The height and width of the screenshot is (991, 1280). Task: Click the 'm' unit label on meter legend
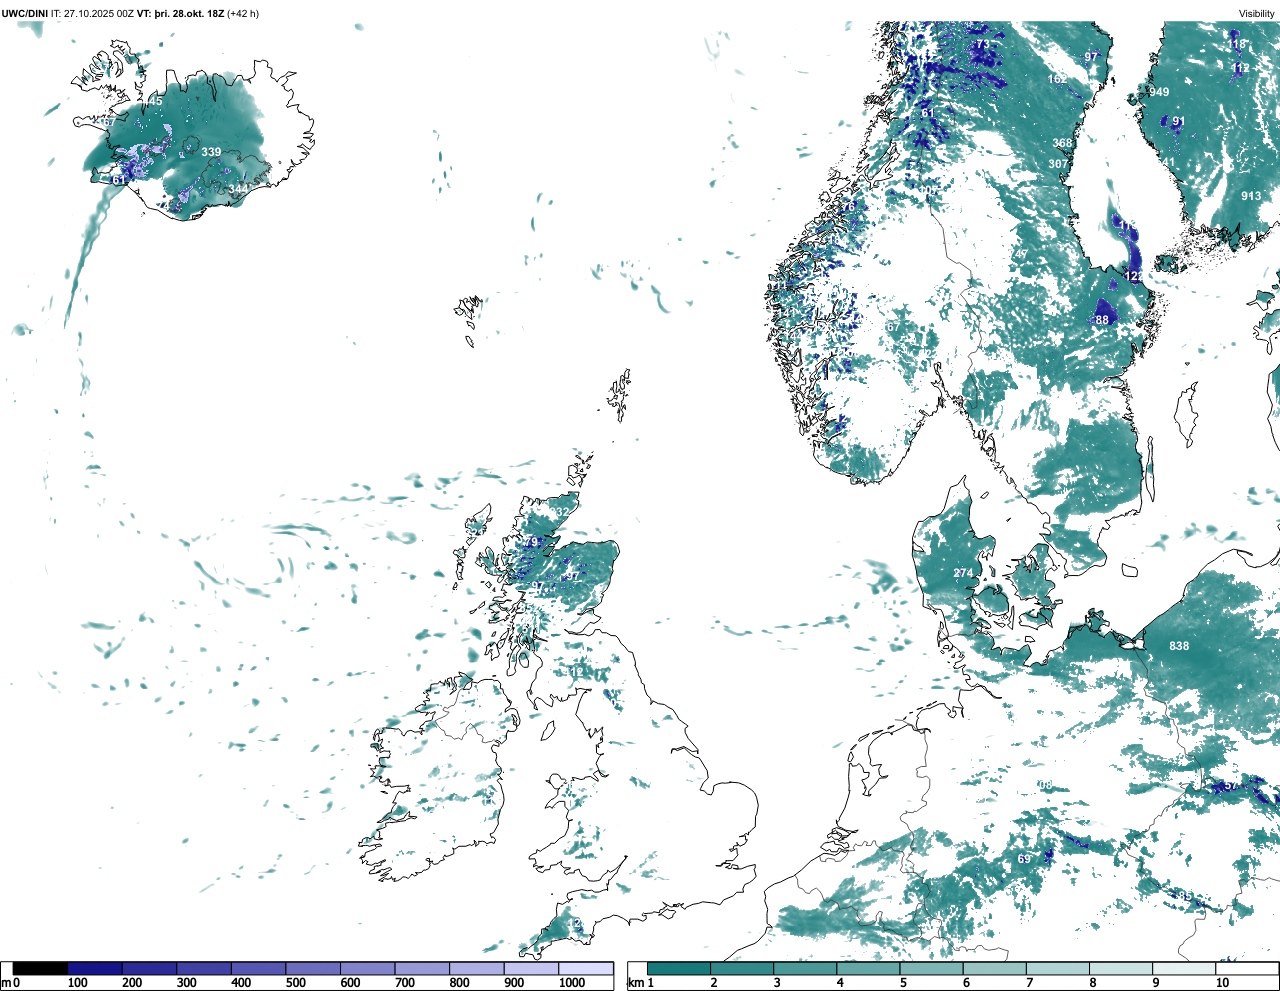pyautogui.click(x=6, y=983)
